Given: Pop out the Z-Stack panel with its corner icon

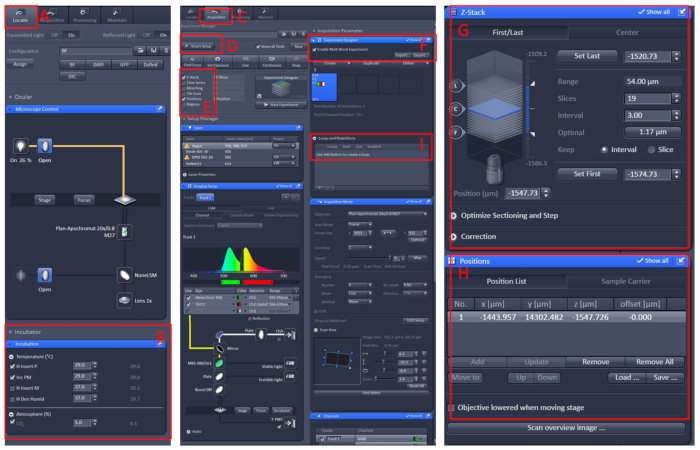Looking at the screenshot, I should (x=682, y=12).
